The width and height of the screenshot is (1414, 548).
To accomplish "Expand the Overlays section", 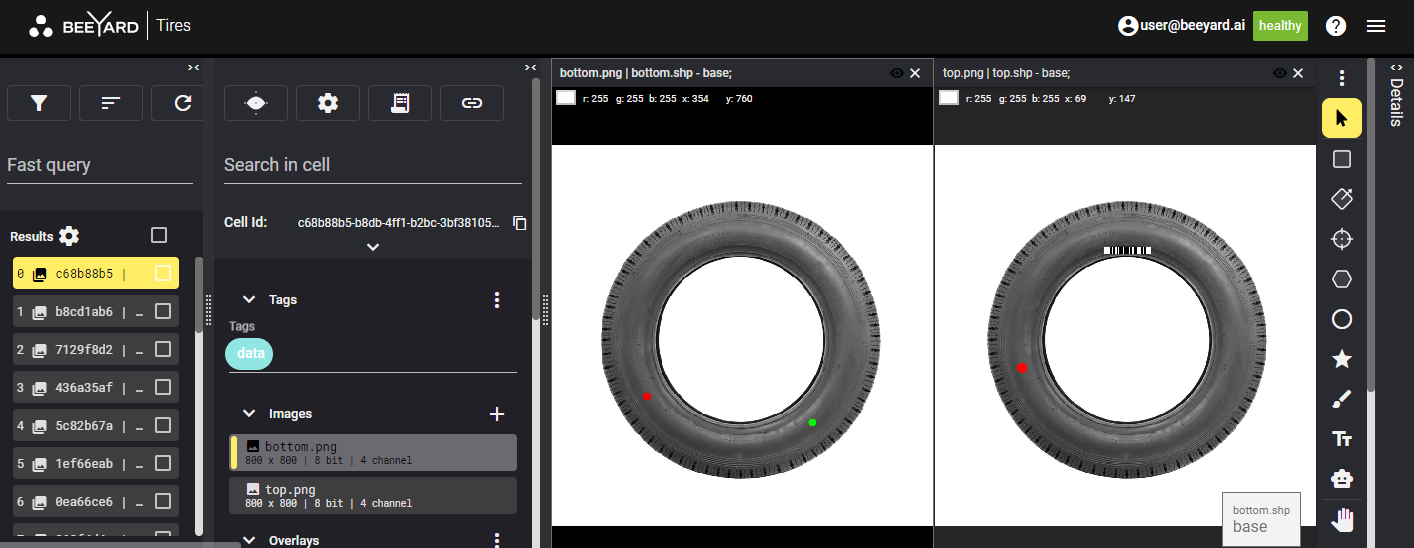I will click(x=249, y=540).
